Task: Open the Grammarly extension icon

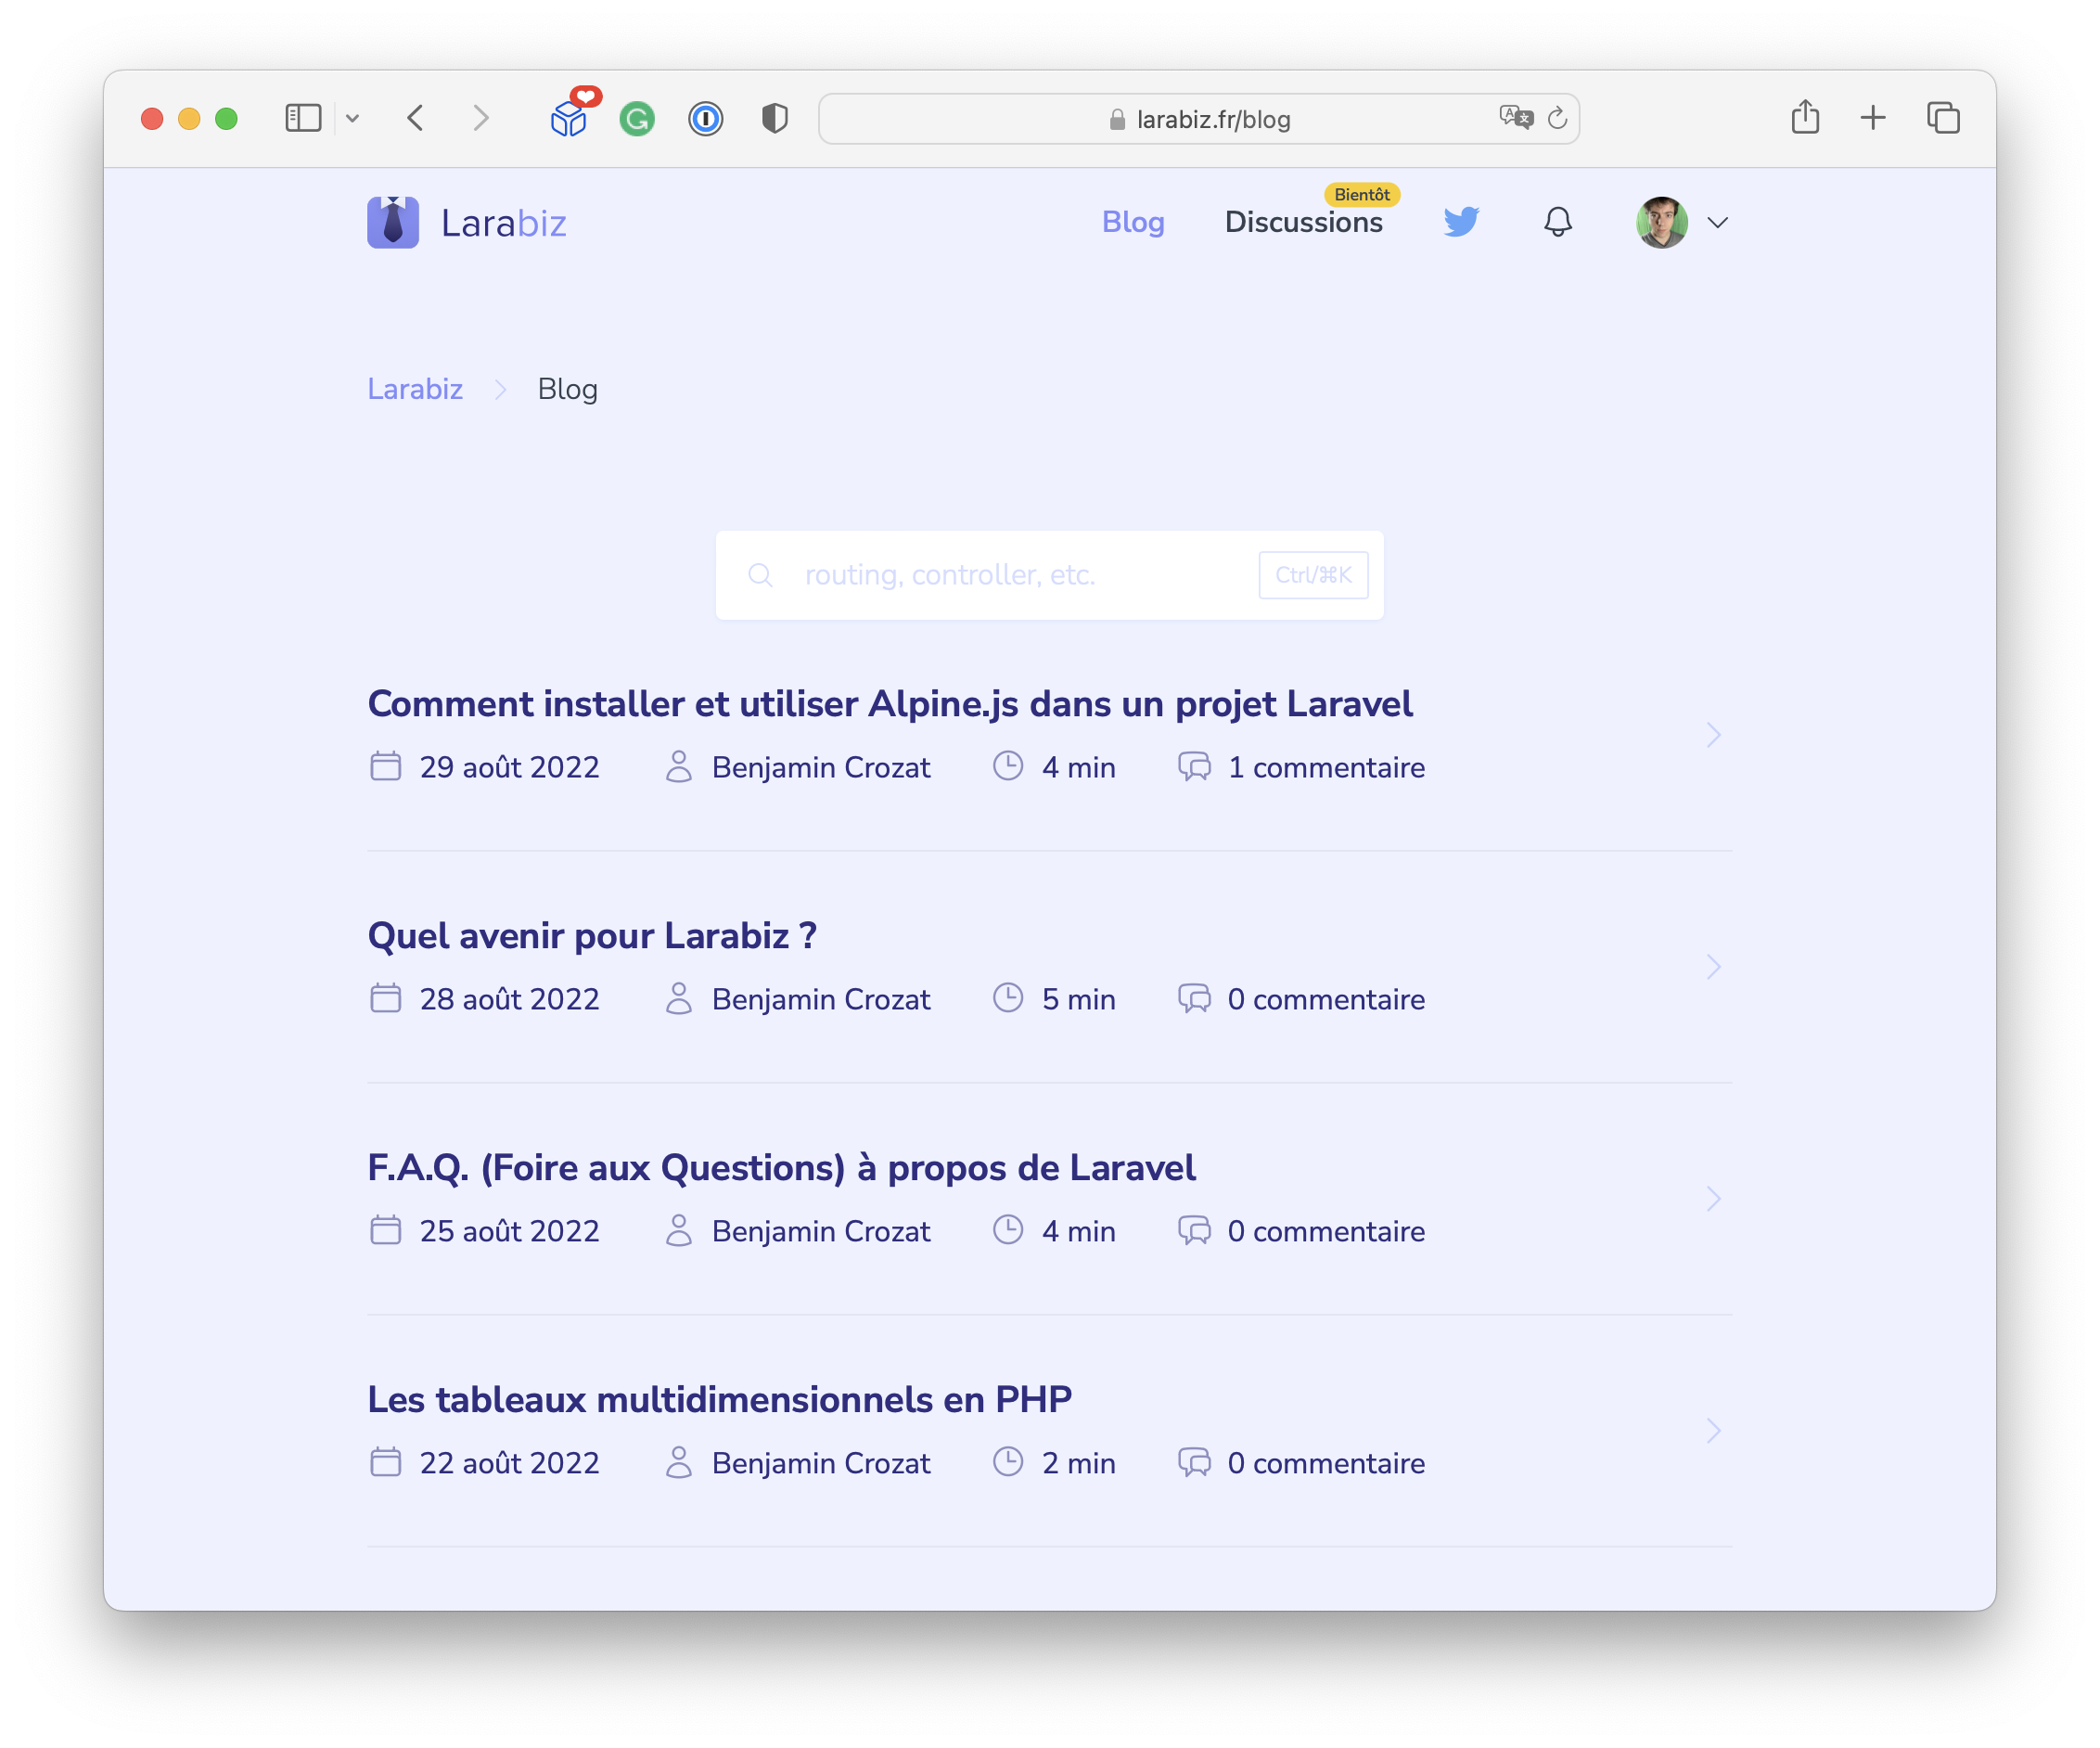Action: click(x=637, y=119)
